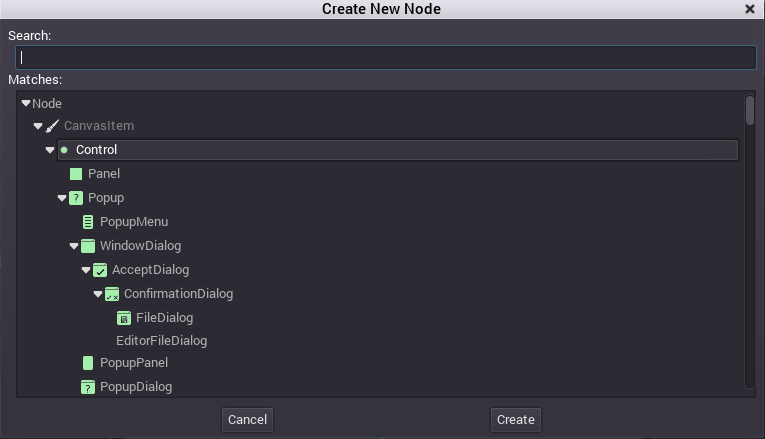765x439 pixels.
Task: Collapse the CanvasItem branch arrow
Action: point(38,126)
